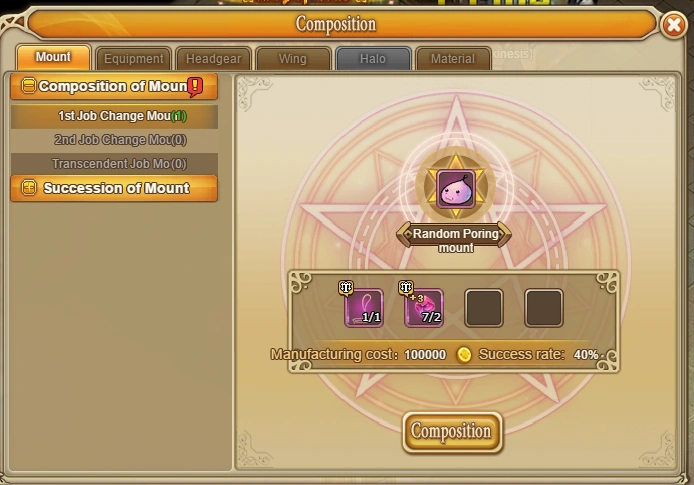The image size is (694, 485).
Task: Switch to the Wing tab
Action: (x=293, y=59)
